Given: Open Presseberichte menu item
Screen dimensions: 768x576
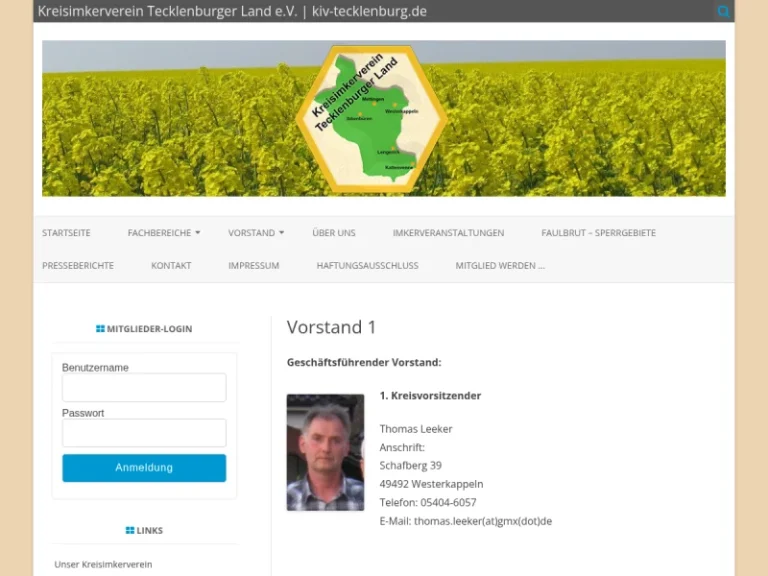Looking at the screenshot, I should (x=78, y=265).
